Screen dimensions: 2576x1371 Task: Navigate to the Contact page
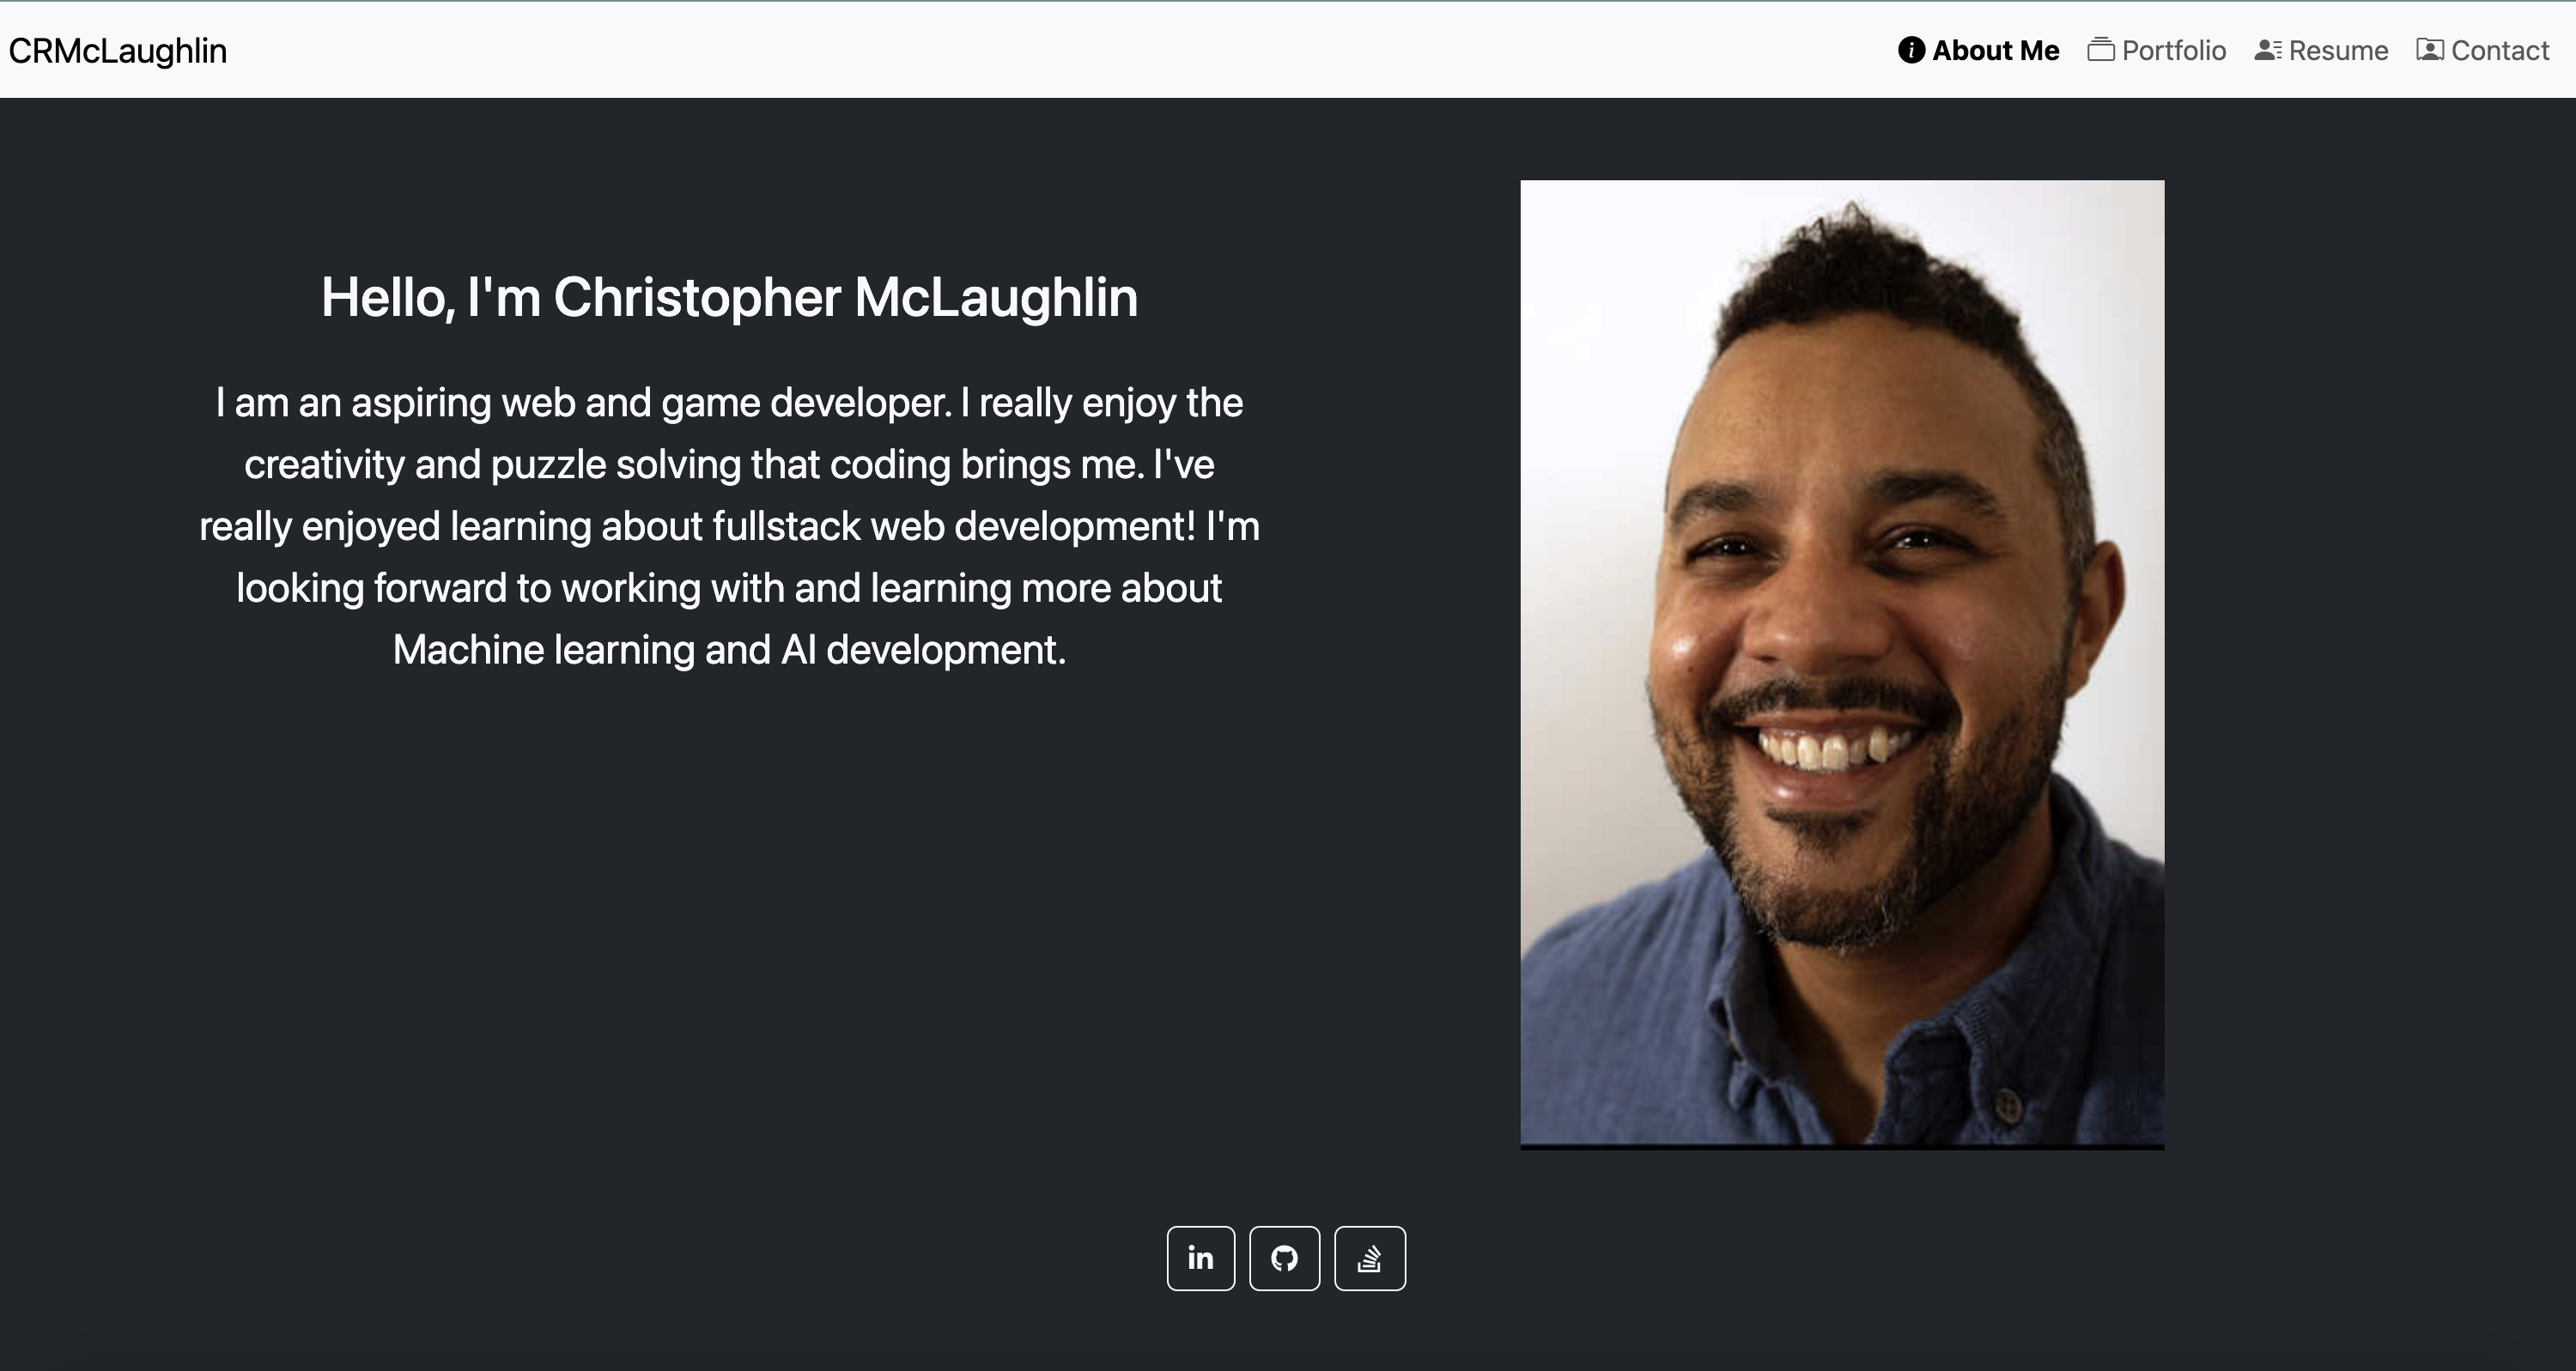click(2483, 49)
